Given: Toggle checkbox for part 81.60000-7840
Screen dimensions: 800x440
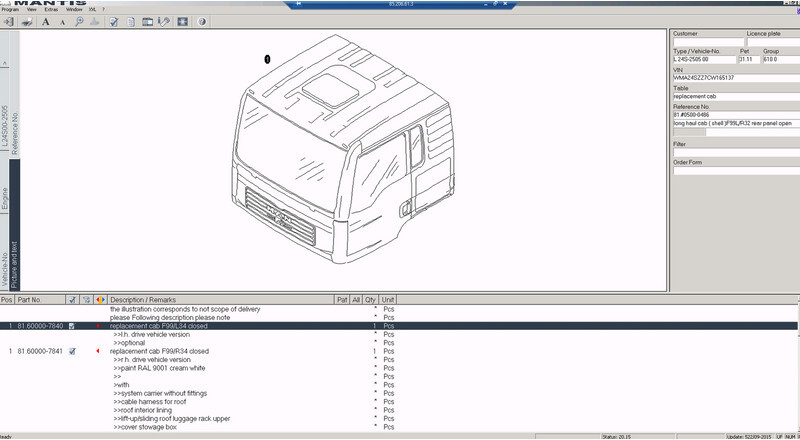Looking at the screenshot, I should [72, 326].
